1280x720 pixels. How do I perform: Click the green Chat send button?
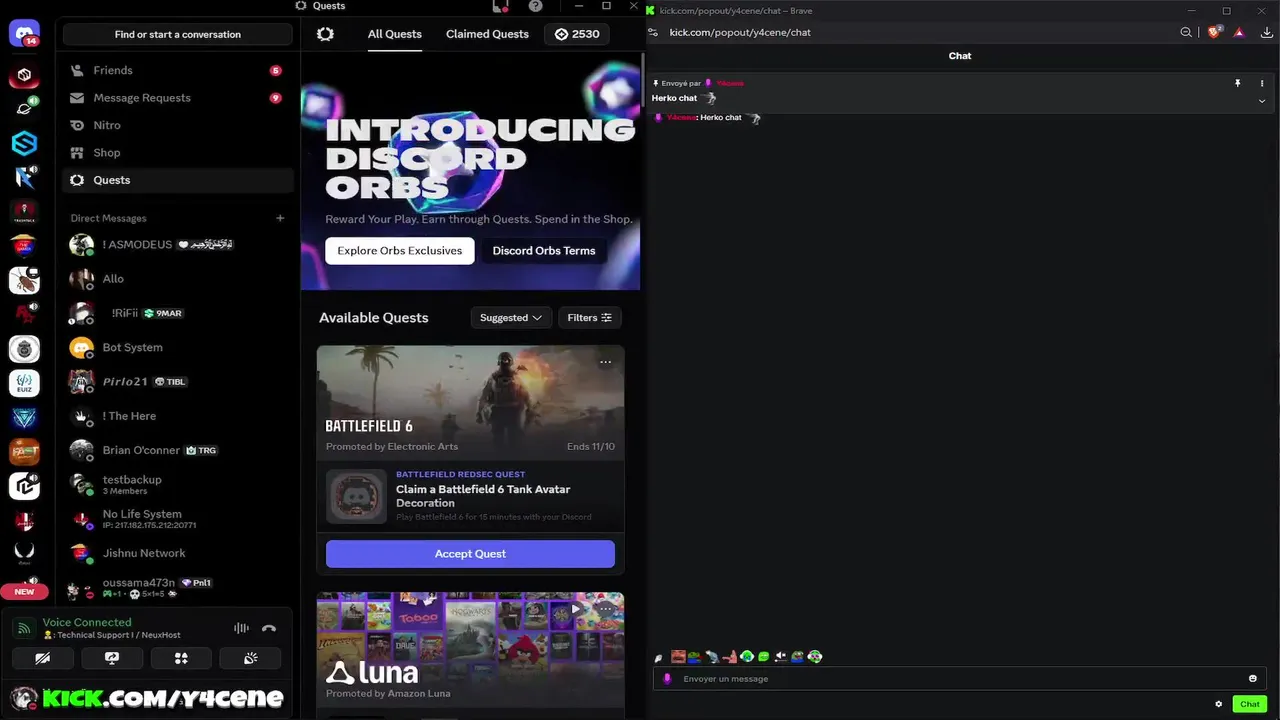1250,704
